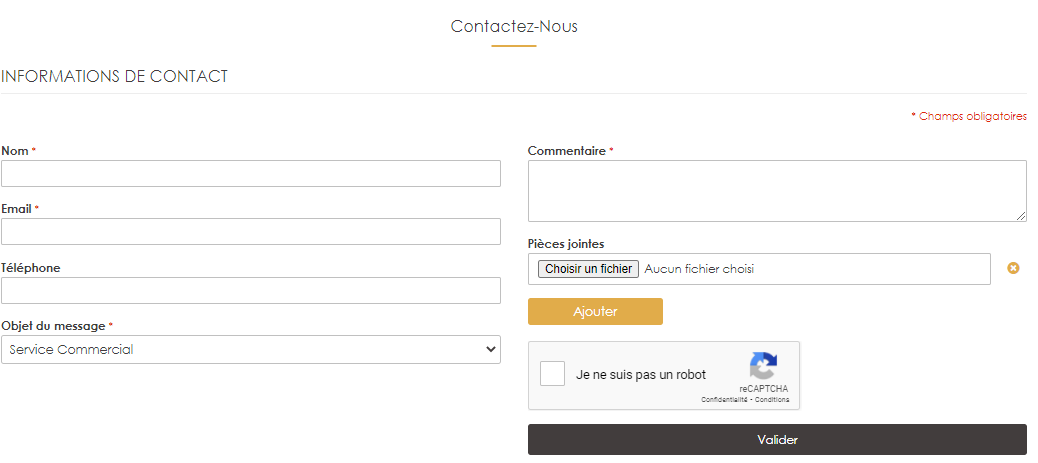Click the Pièces jointes label
Viewport: 1038px width, 463px height.
pyautogui.click(x=566, y=244)
